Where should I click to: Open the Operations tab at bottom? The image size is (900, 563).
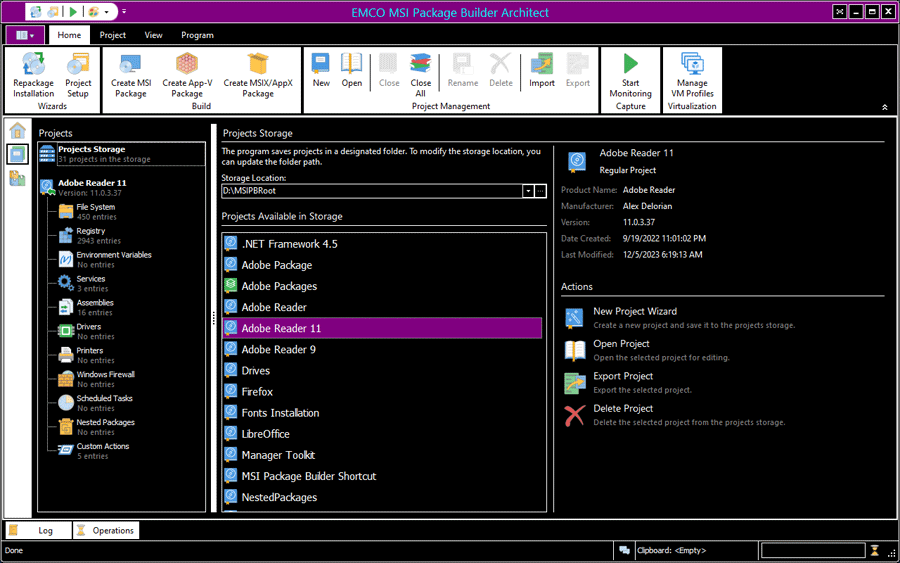point(106,530)
